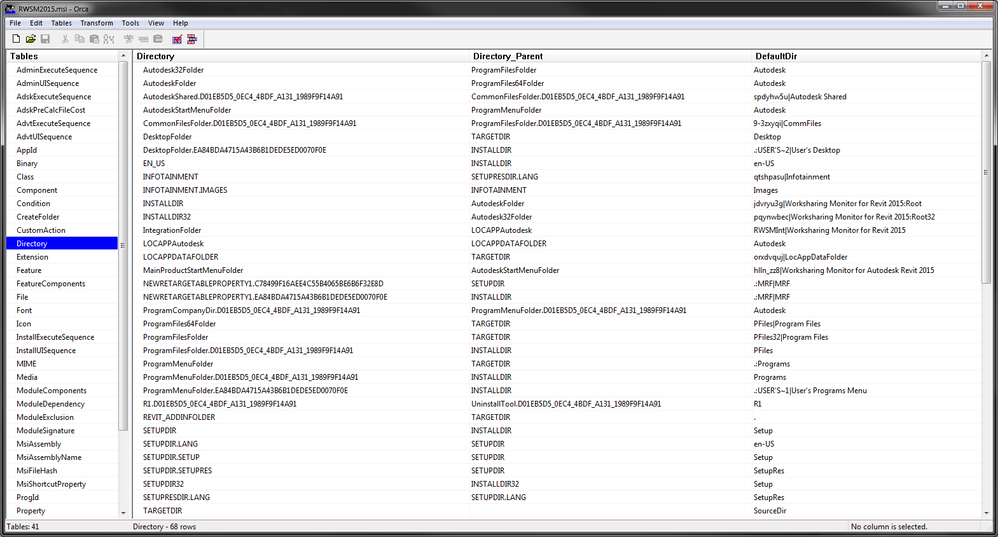
Task: Click the Tables list header
Action: (x=62, y=56)
